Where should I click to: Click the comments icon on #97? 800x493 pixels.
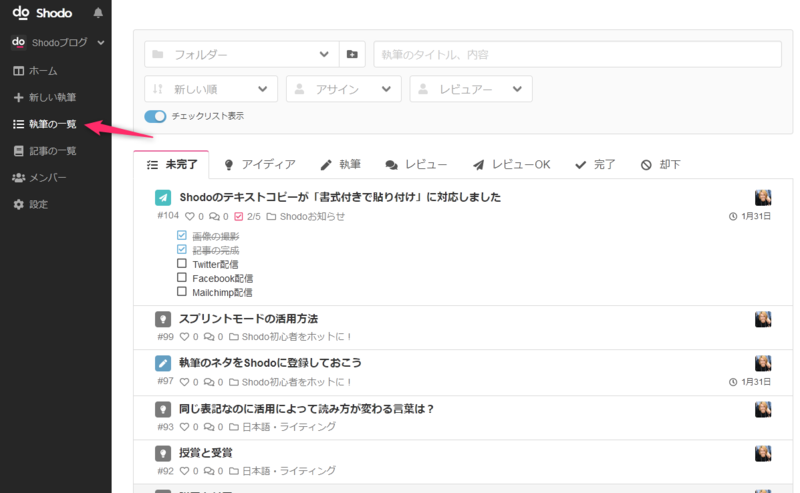[209, 382]
